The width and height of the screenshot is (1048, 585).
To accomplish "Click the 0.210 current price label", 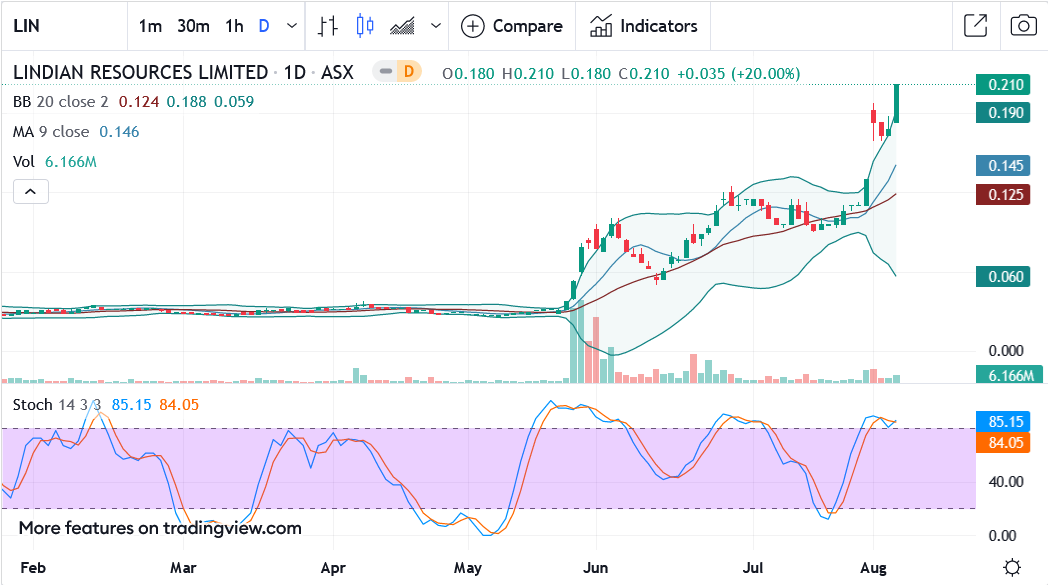I will [1003, 85].
